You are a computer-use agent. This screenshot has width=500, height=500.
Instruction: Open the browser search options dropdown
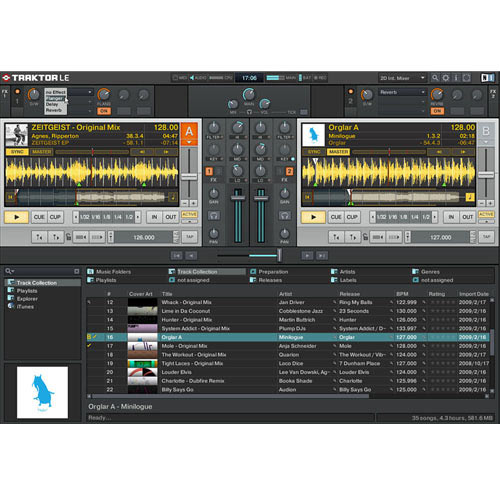pos(10,271)
